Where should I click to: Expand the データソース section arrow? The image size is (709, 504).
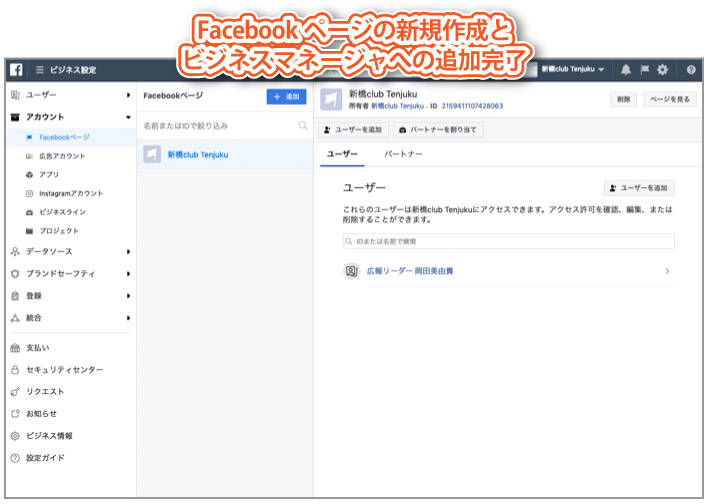click(128, 252)
